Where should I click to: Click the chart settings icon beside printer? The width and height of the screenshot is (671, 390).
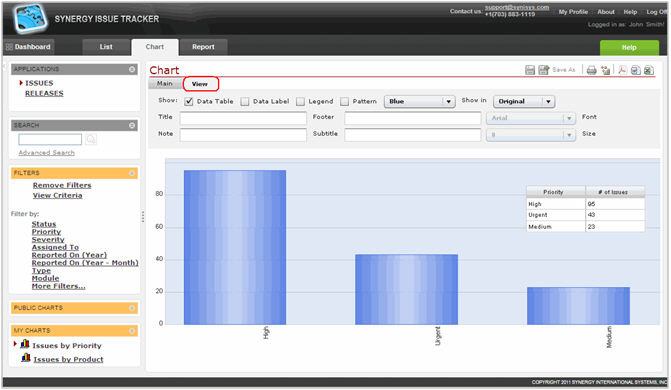click(606, 70)
